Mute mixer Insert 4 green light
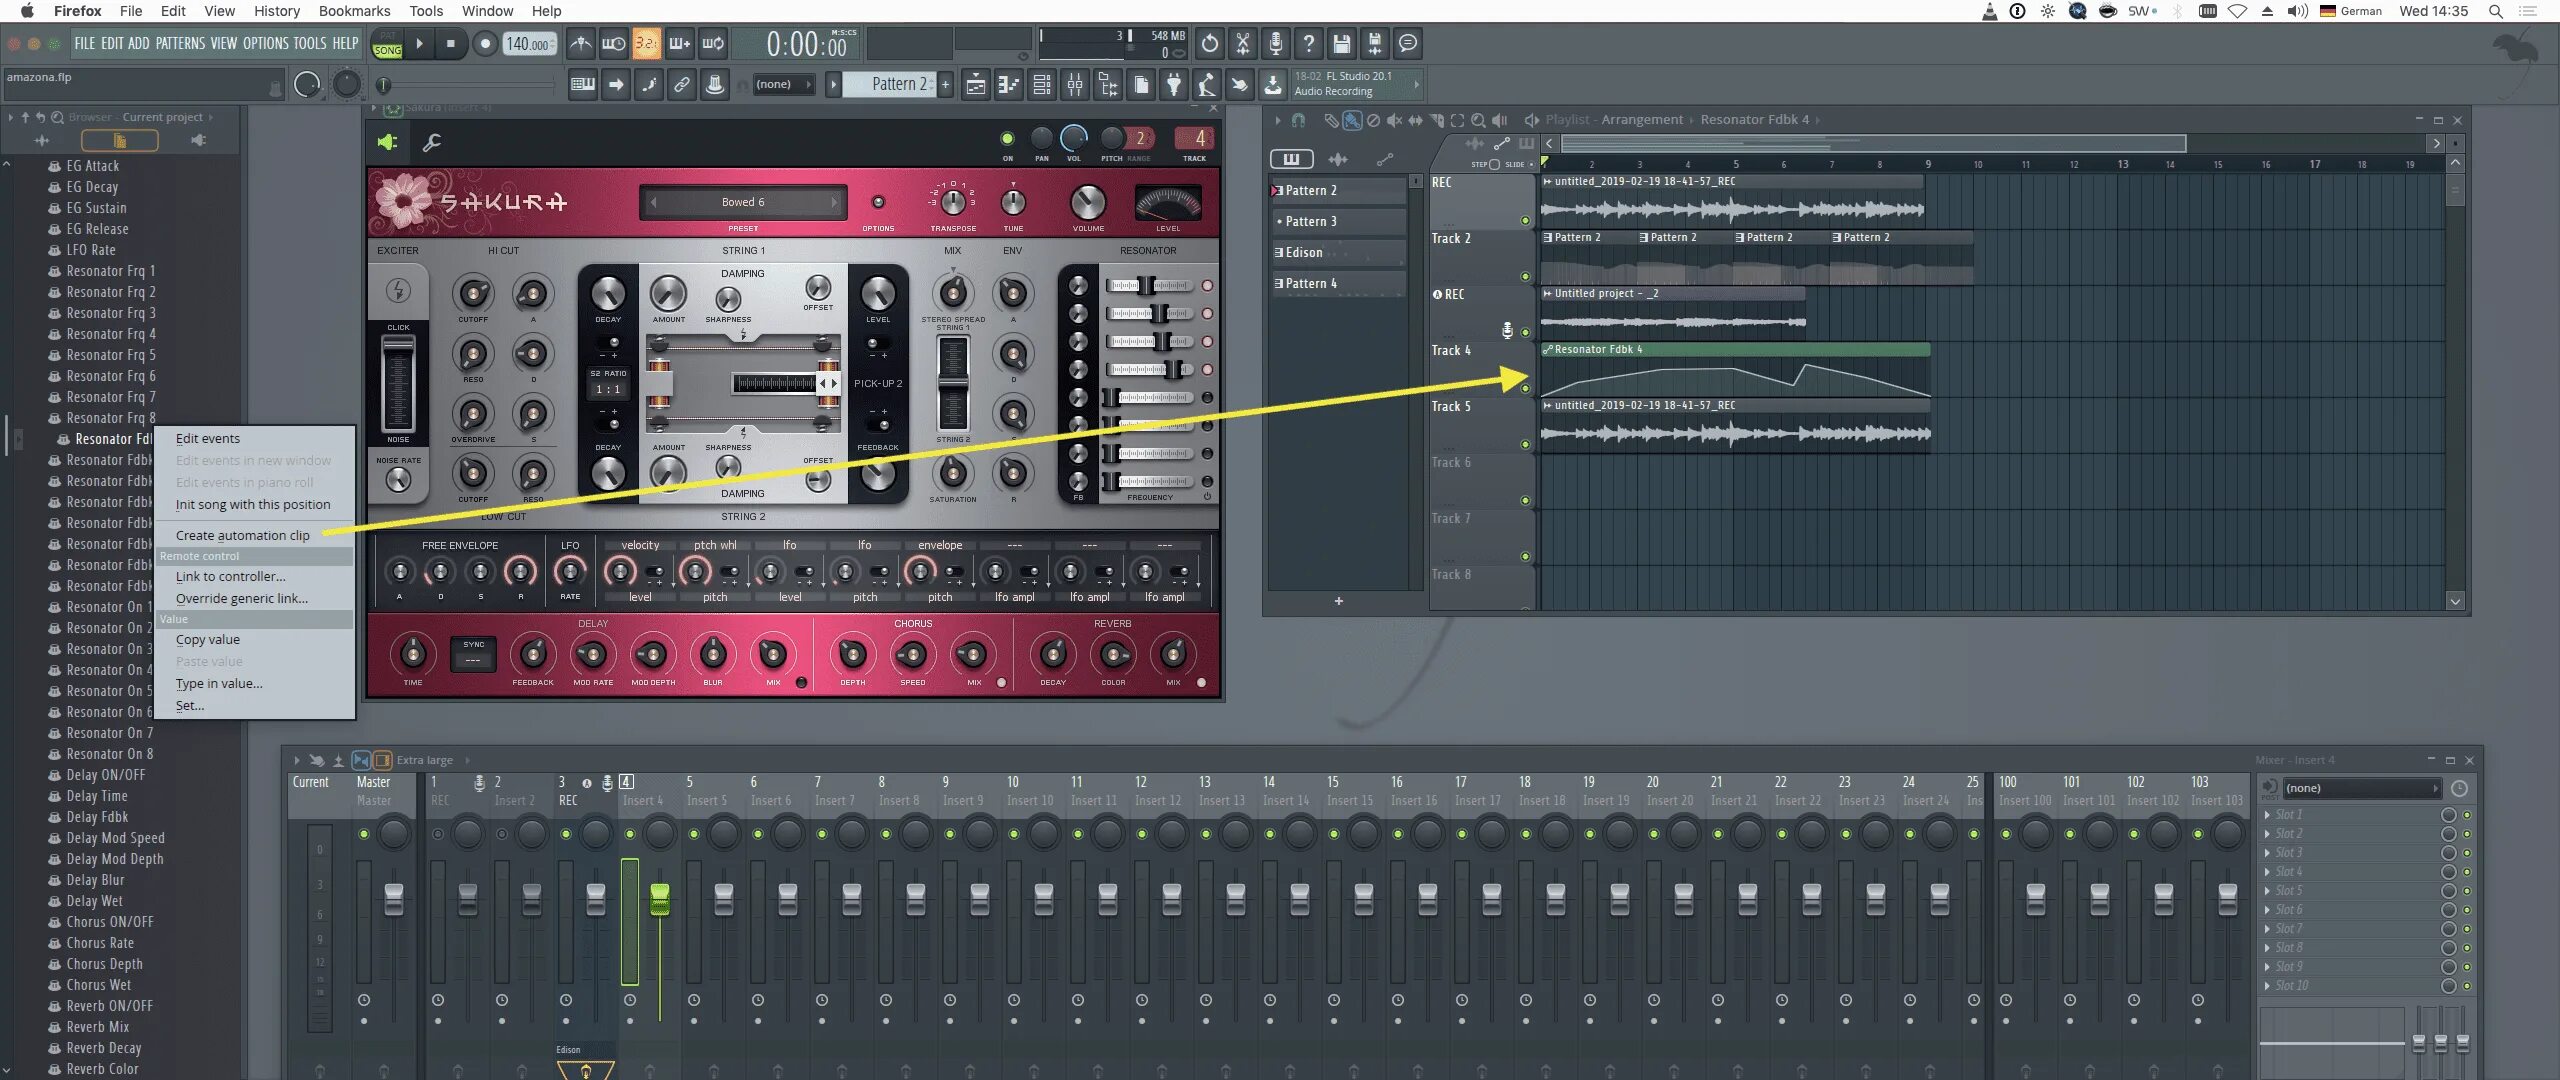This screenshot has width=2560, height=1080. pos(630,834)
